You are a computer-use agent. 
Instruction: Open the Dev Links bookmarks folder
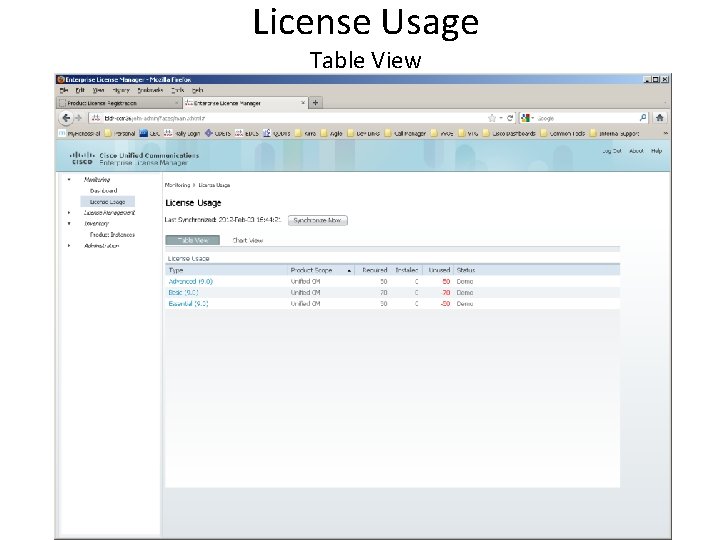pos(364,133)
